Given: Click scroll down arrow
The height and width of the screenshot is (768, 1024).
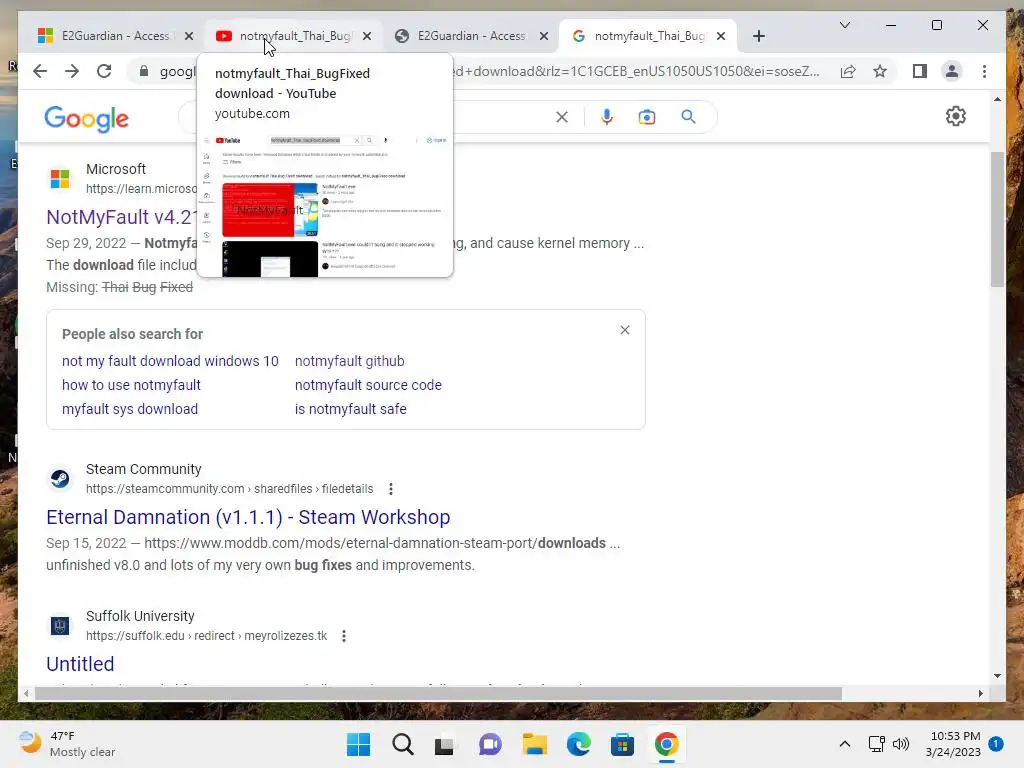Looking at the screenshot, I should [x=997, y=676].
